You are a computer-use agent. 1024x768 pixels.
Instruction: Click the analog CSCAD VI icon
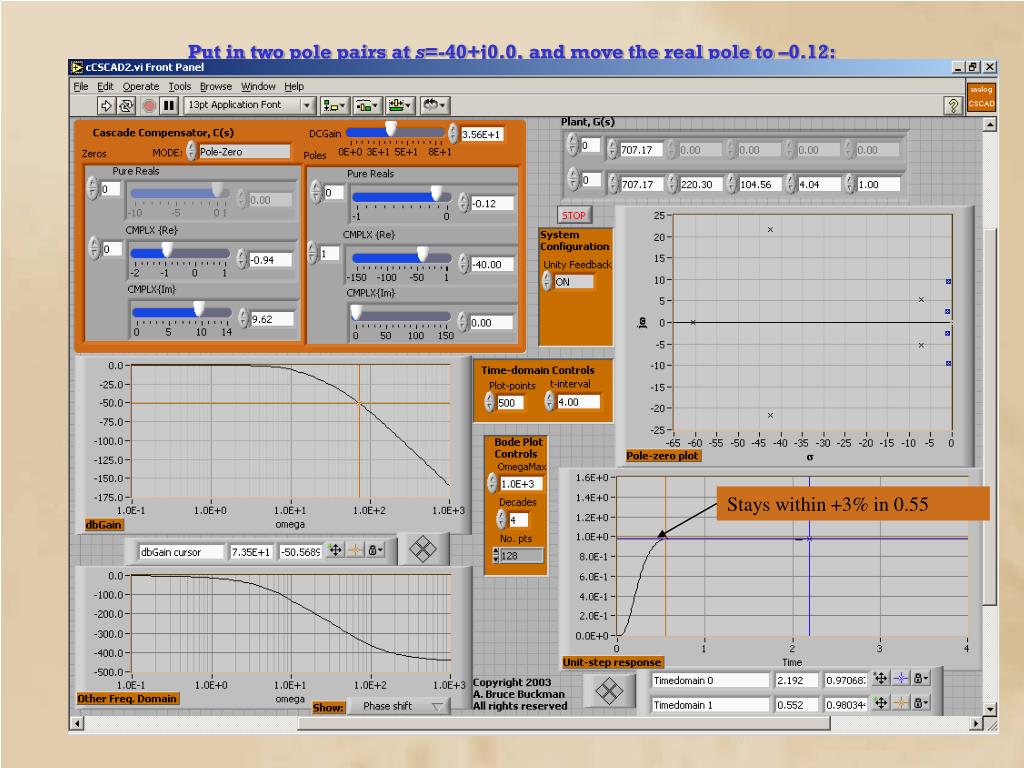click(x=981, y=97)
